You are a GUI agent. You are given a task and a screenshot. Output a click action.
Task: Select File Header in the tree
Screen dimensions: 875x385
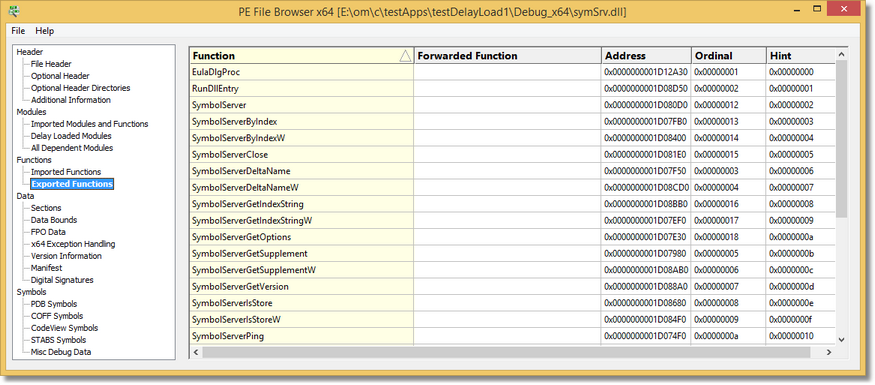(51, 64)
